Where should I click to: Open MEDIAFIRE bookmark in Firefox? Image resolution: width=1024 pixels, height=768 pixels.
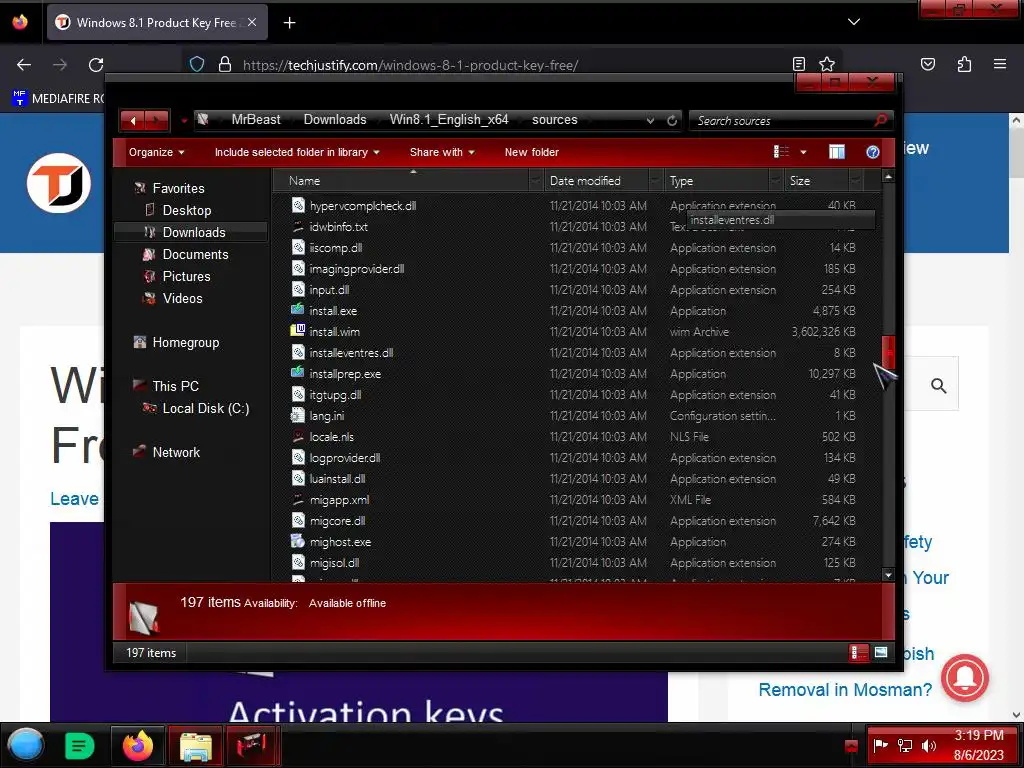point(59,99)
